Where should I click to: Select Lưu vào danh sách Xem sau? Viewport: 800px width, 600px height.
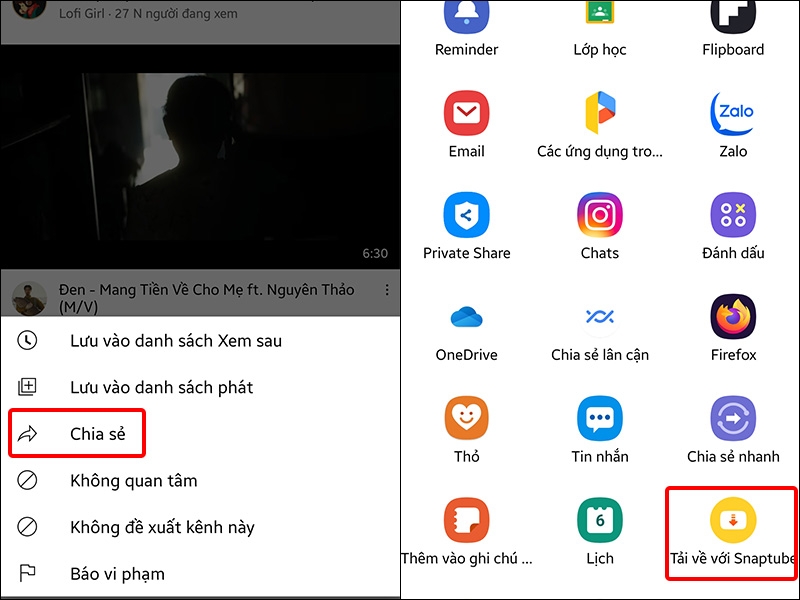(200, 340)
